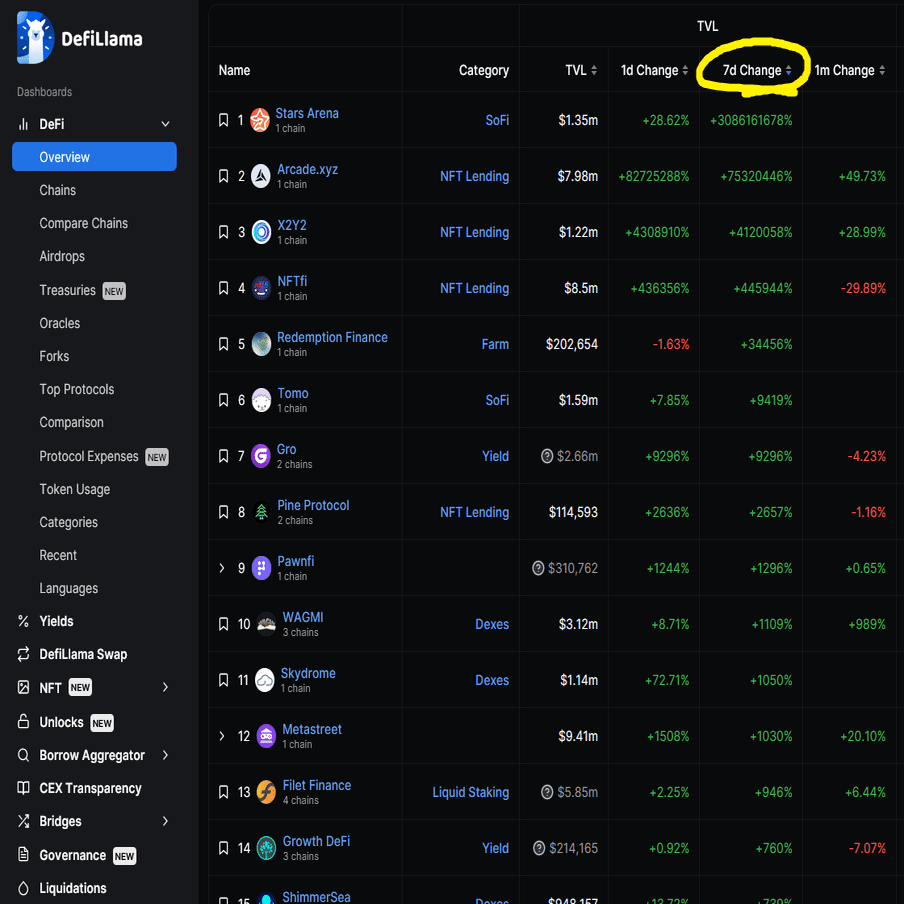Screen dimensions: 904x904
Task: Click the Growth DeFi logo icon
Action: click(266, 848)
